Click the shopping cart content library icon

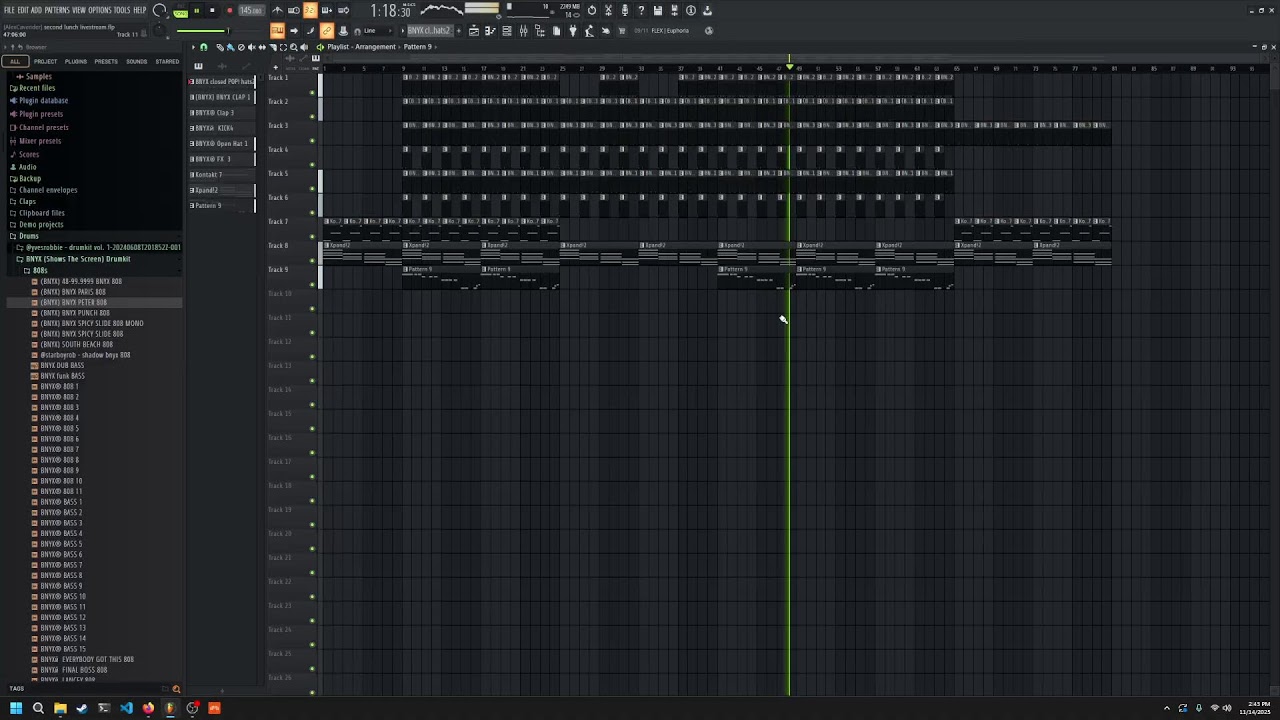(622, 31)
